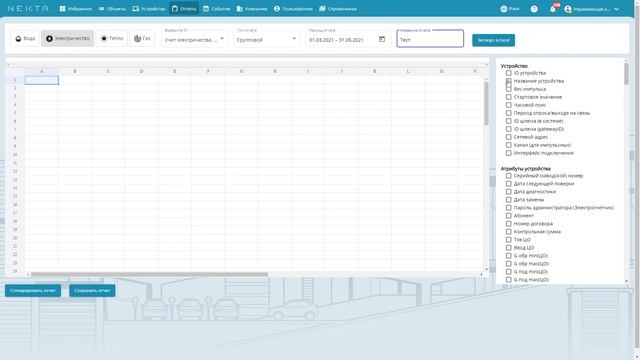The height and width of the screenshot is (360, 640).
Task: Check the ID устройства checkbox
Action: pyautogui.click(x=509, y=73)
